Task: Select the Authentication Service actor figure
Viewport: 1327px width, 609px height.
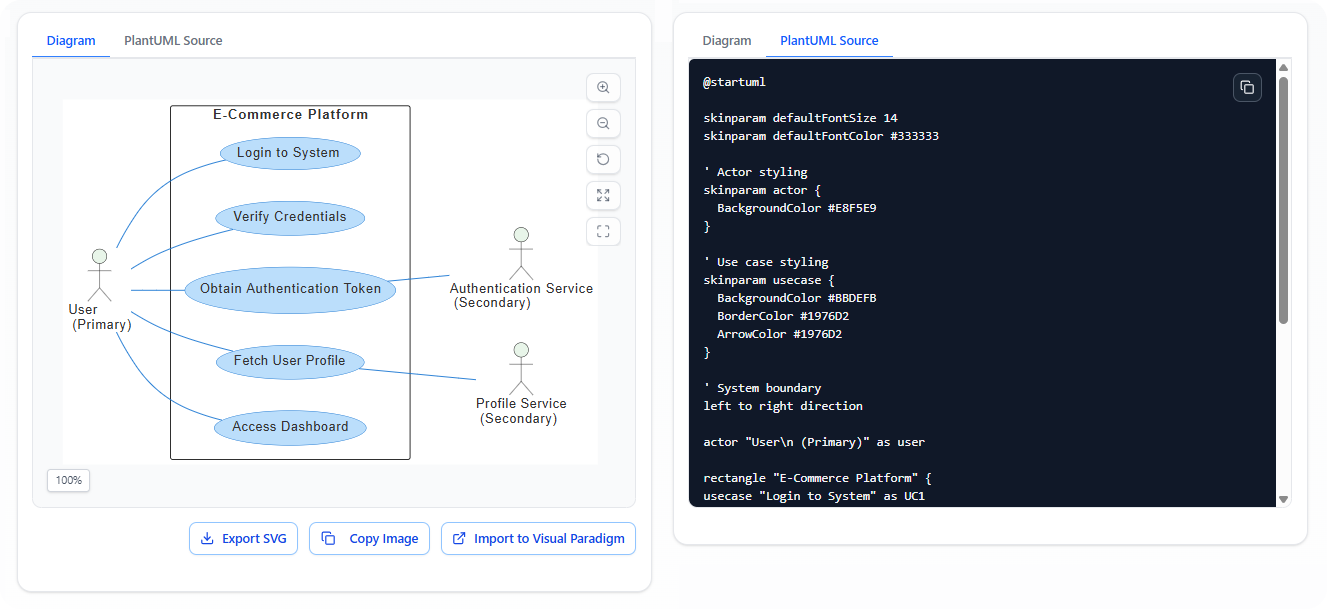Action: (x=520, y=253)
